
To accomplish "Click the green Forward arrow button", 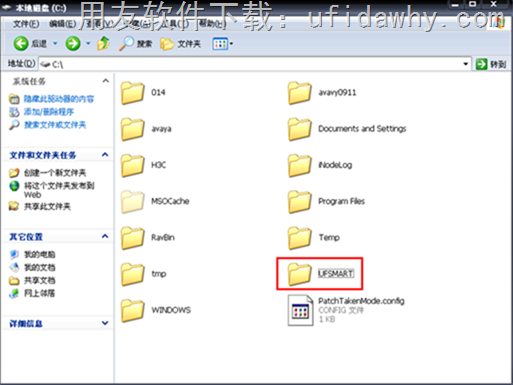I will click(x=73, y=44).
